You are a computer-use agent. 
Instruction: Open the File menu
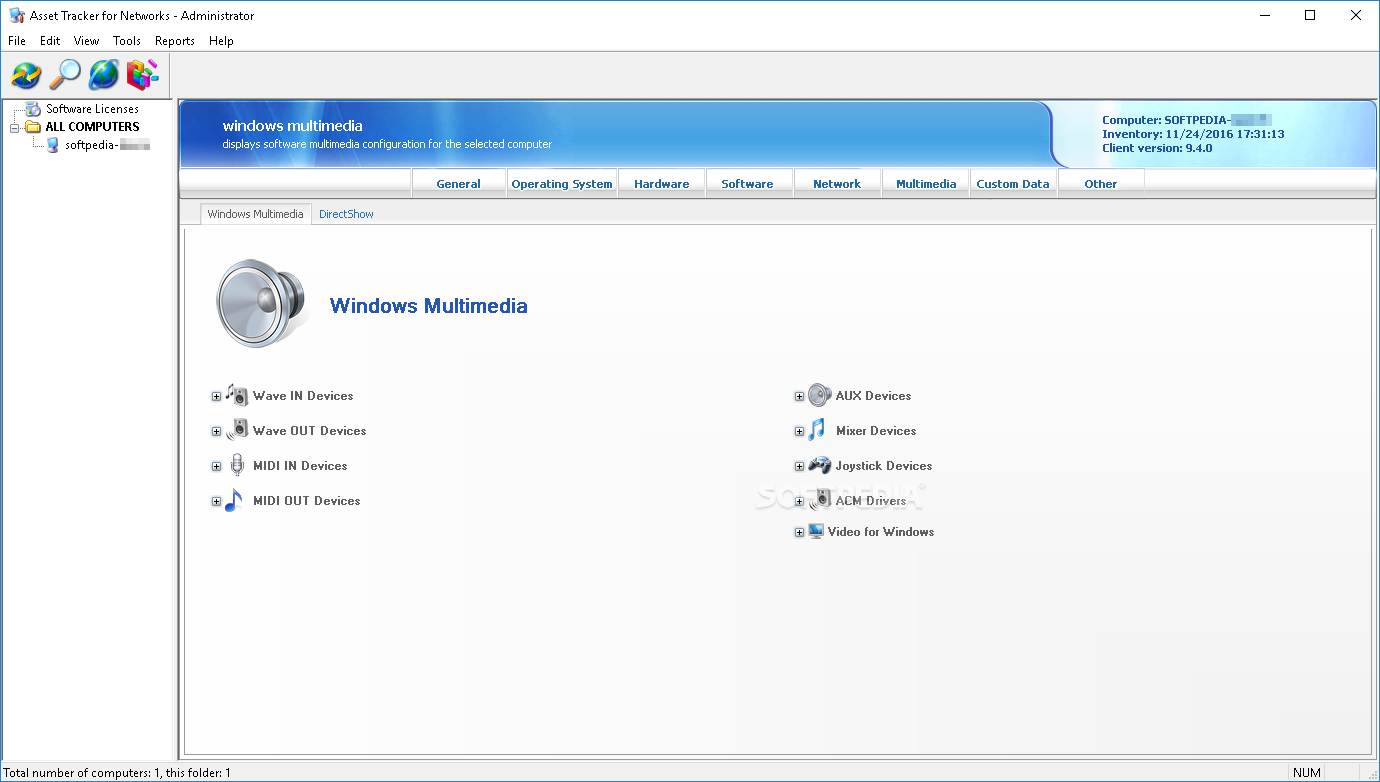pos(17,41)
